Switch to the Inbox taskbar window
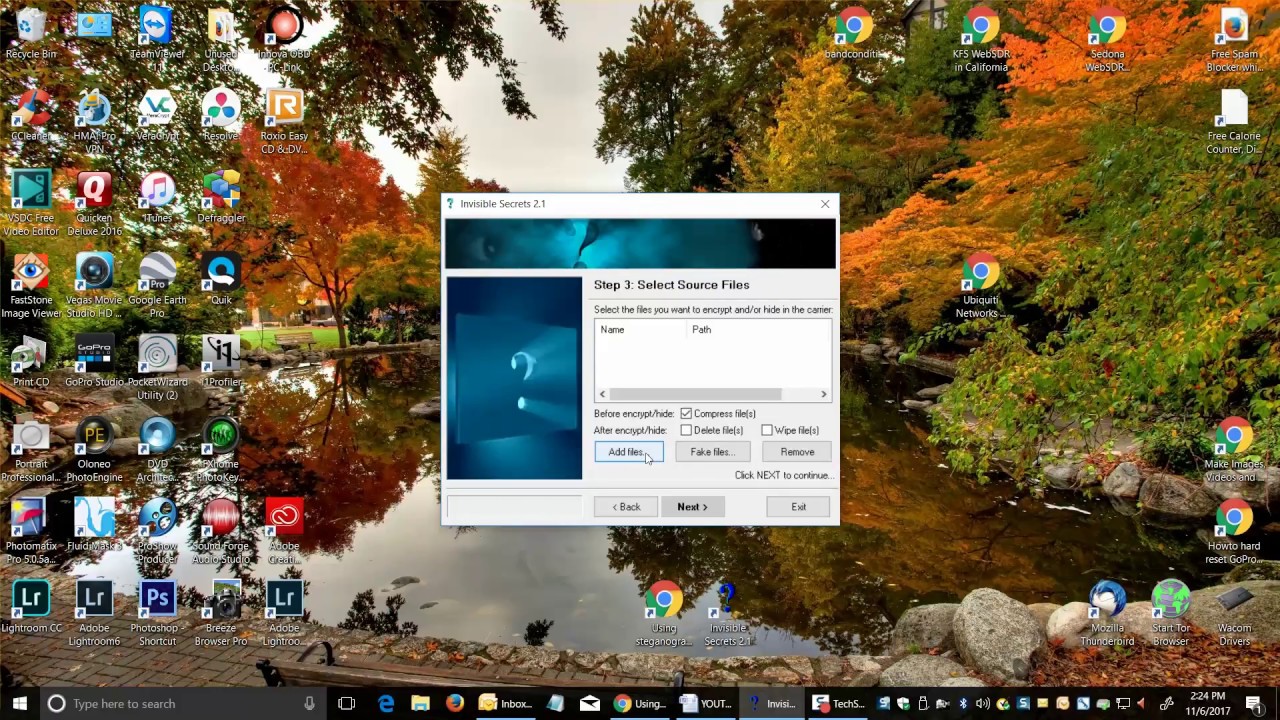 506,703
